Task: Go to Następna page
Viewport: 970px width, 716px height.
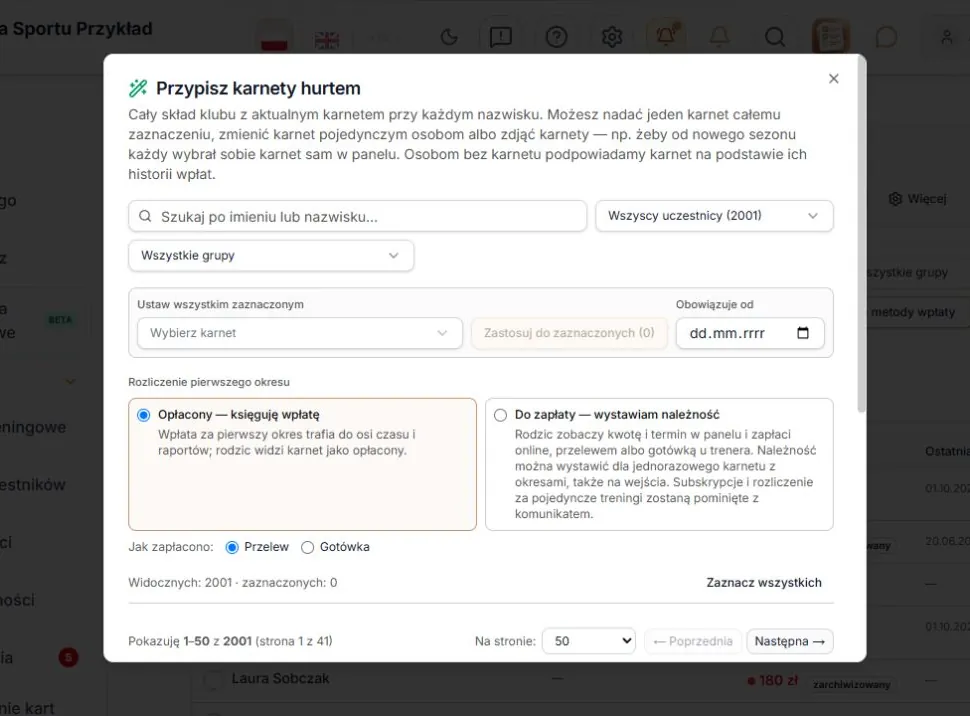Action: (x=790, y=641)
